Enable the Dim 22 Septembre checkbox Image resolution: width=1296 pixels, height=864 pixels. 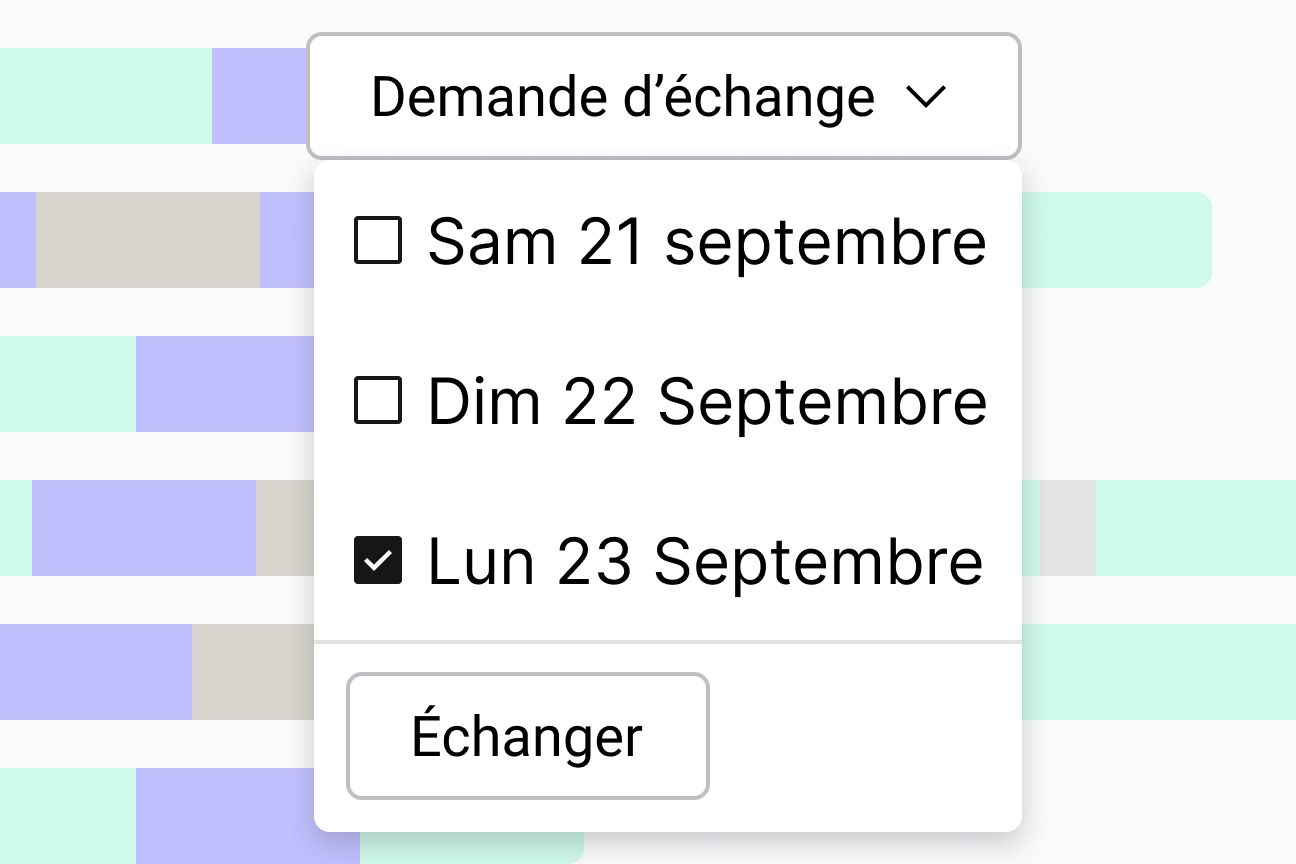378,401
